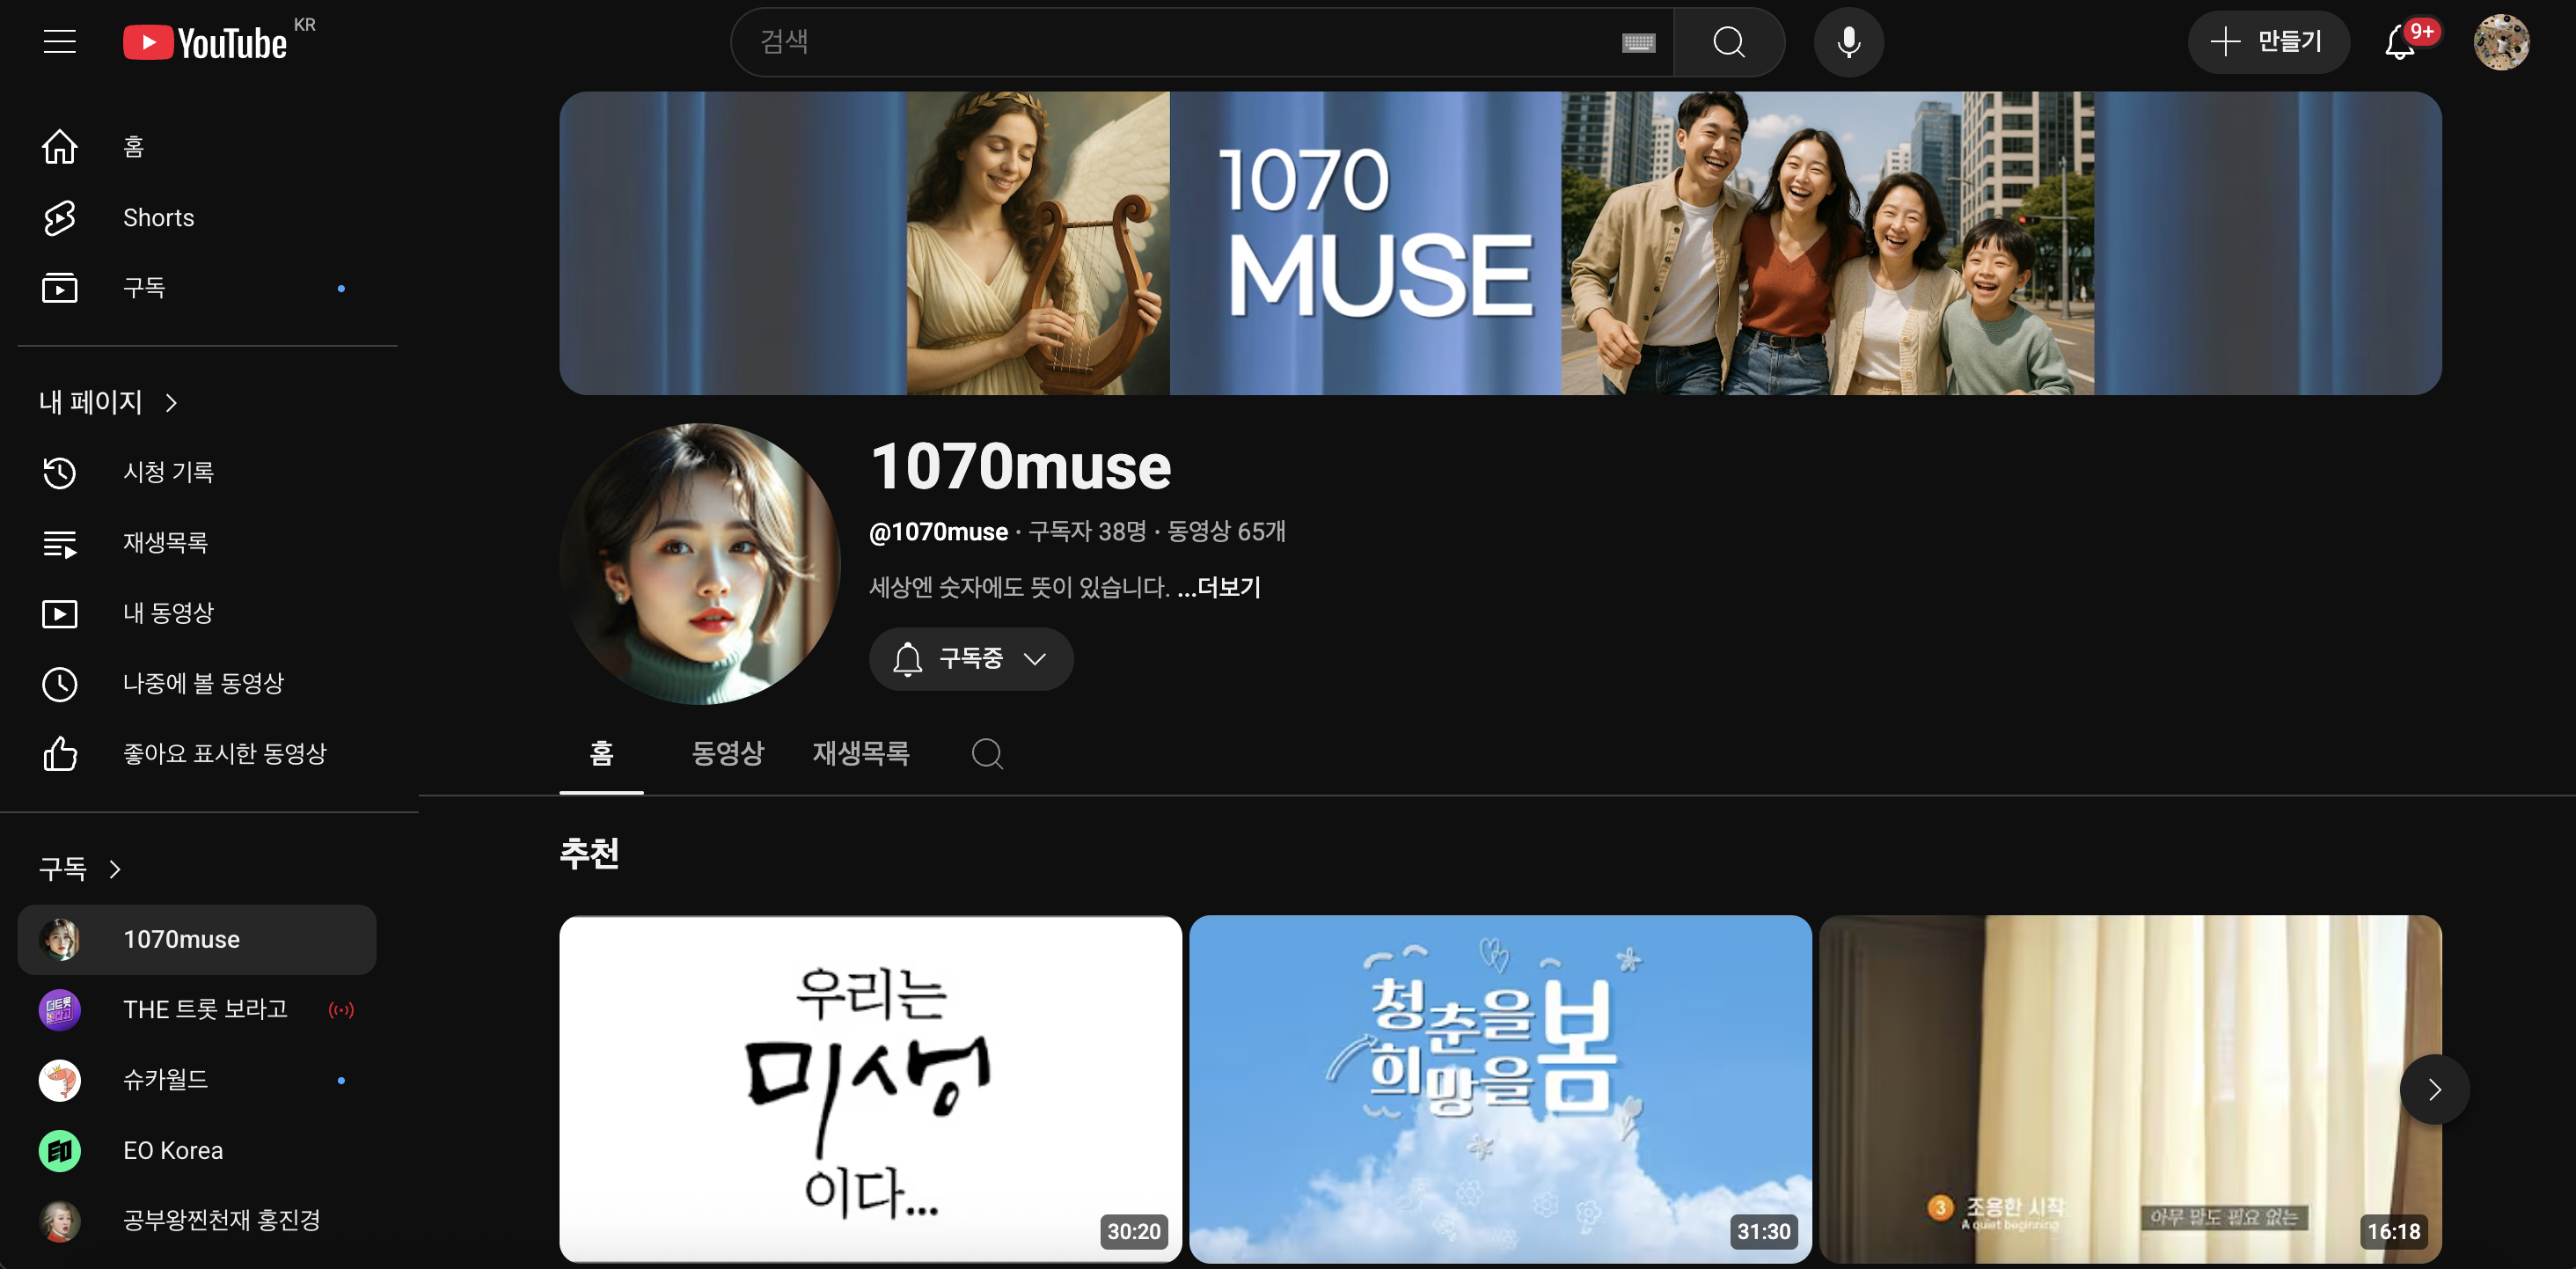Open 좋아요 표시한 동영상 liked videos
The image size is (2576, 1269).
(224, 753)
